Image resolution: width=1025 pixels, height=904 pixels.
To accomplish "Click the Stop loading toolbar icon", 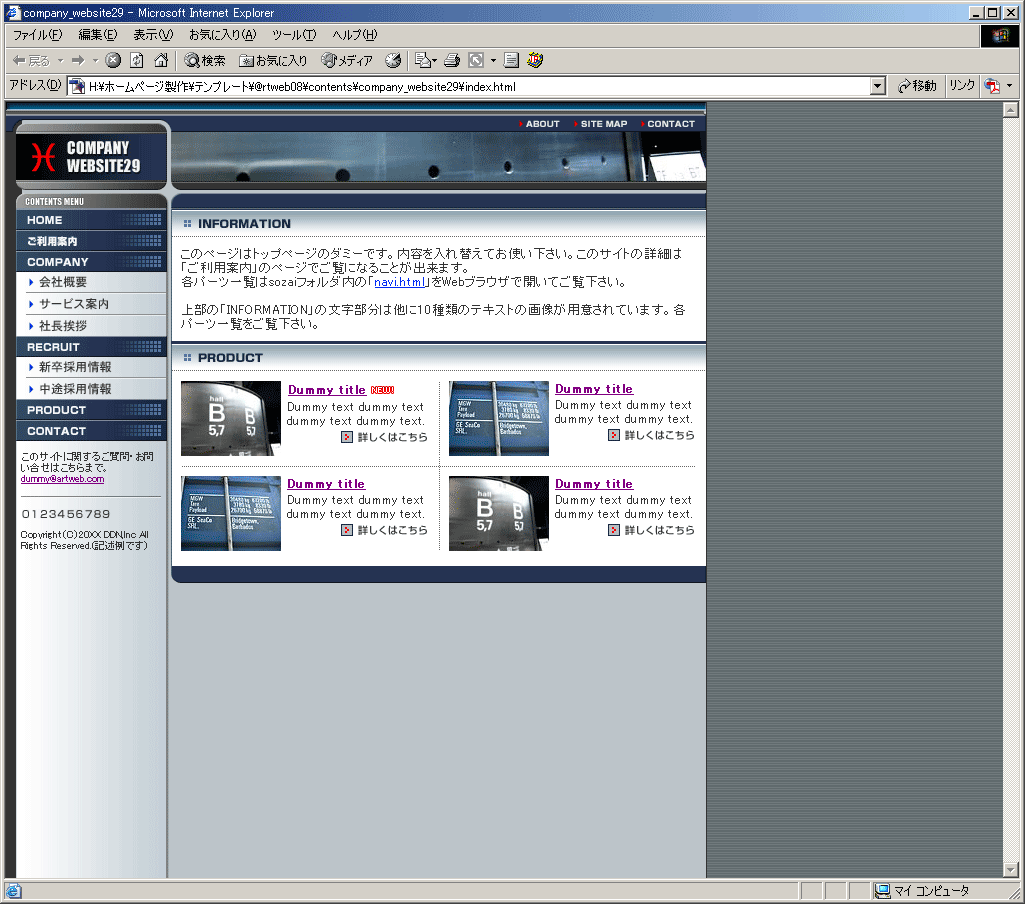I will [113, 61].
